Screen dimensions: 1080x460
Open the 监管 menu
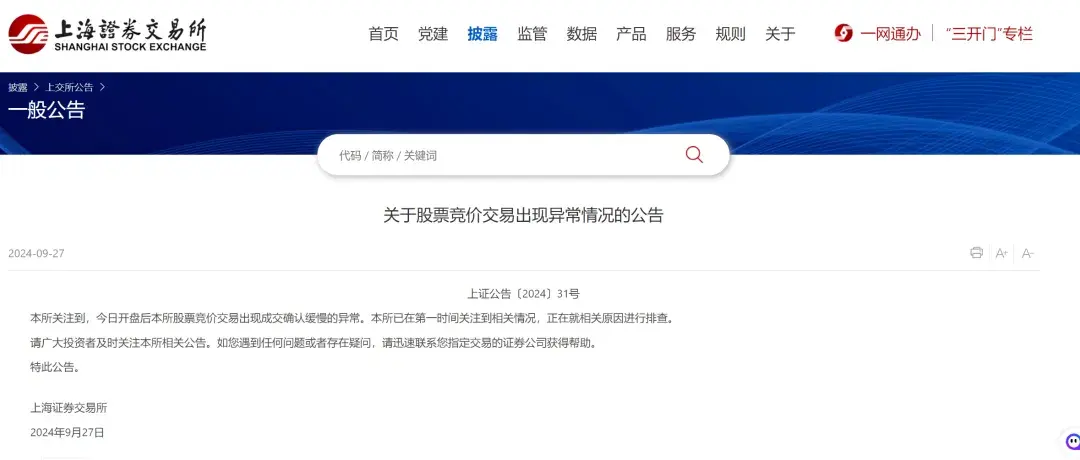[x=532, y=34]
